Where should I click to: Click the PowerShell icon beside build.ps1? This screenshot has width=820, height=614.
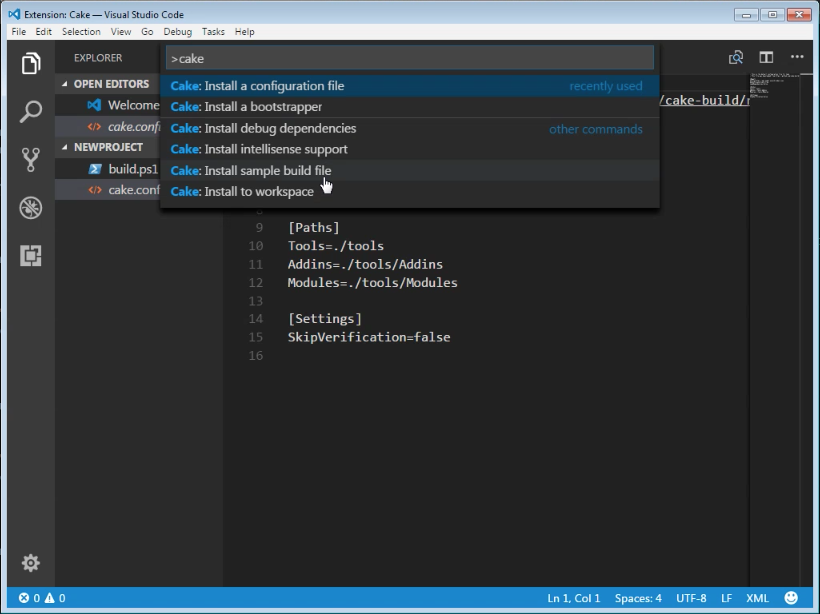pyautogui.click(x=95, y=169)
